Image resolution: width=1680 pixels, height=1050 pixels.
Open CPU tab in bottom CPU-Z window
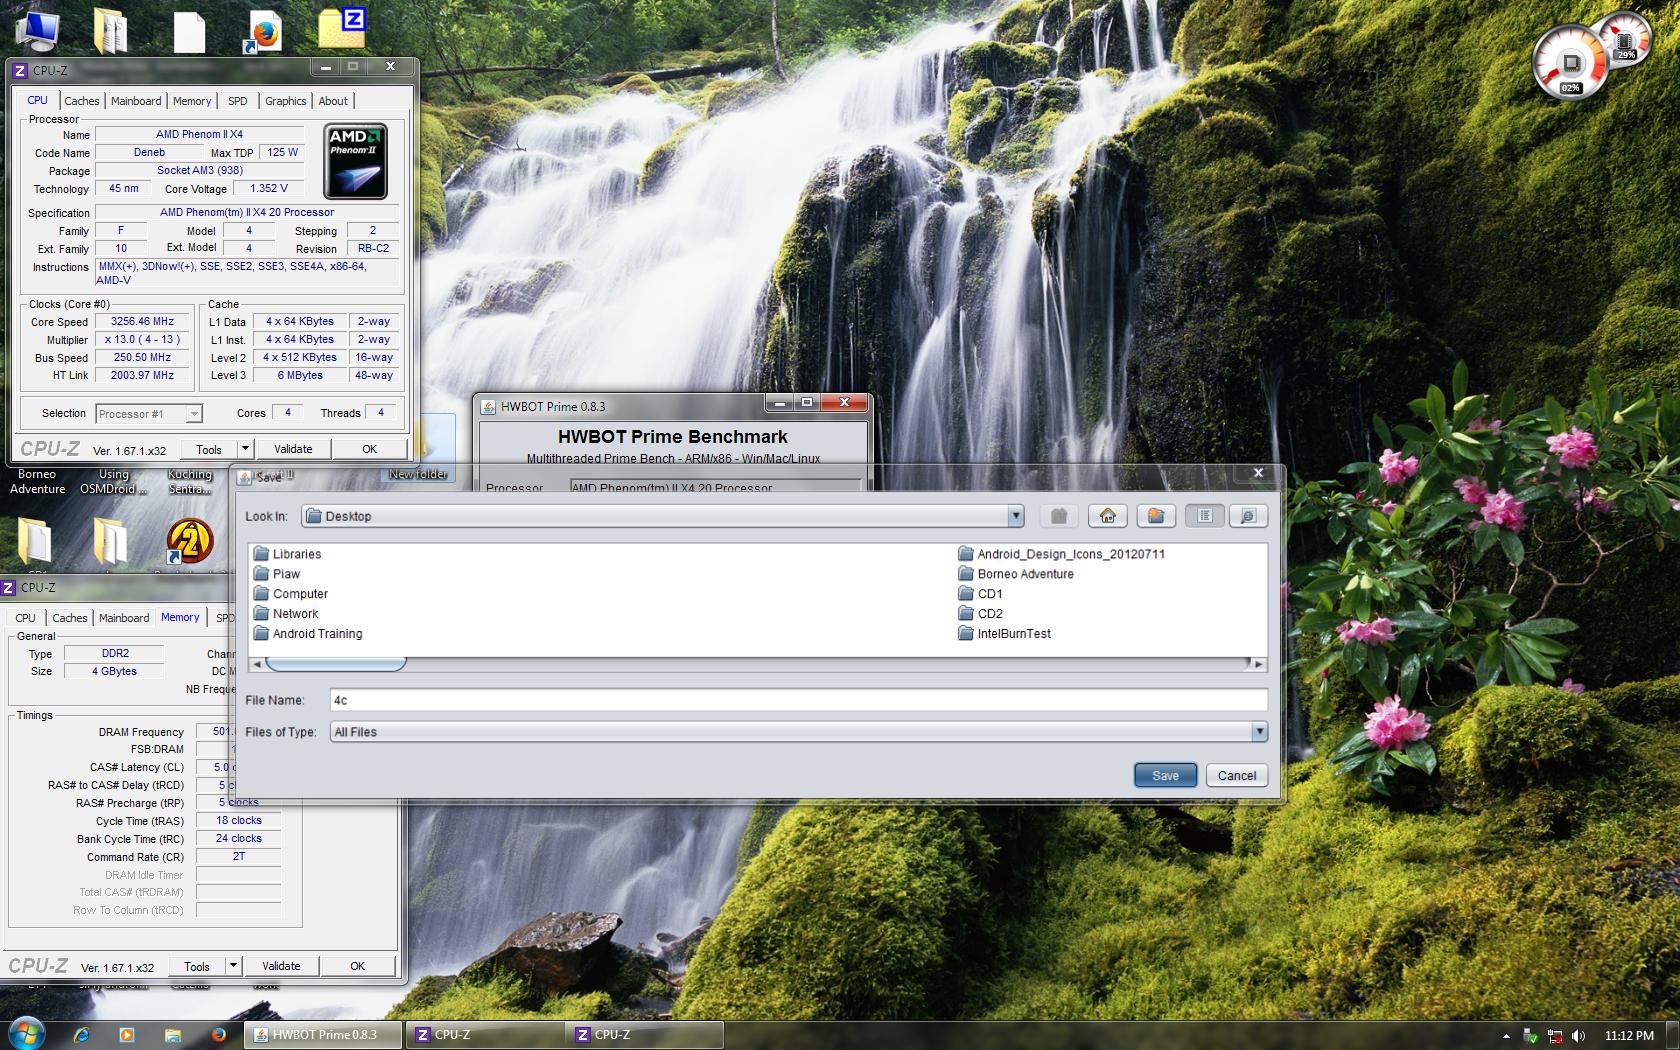[25, 618]
